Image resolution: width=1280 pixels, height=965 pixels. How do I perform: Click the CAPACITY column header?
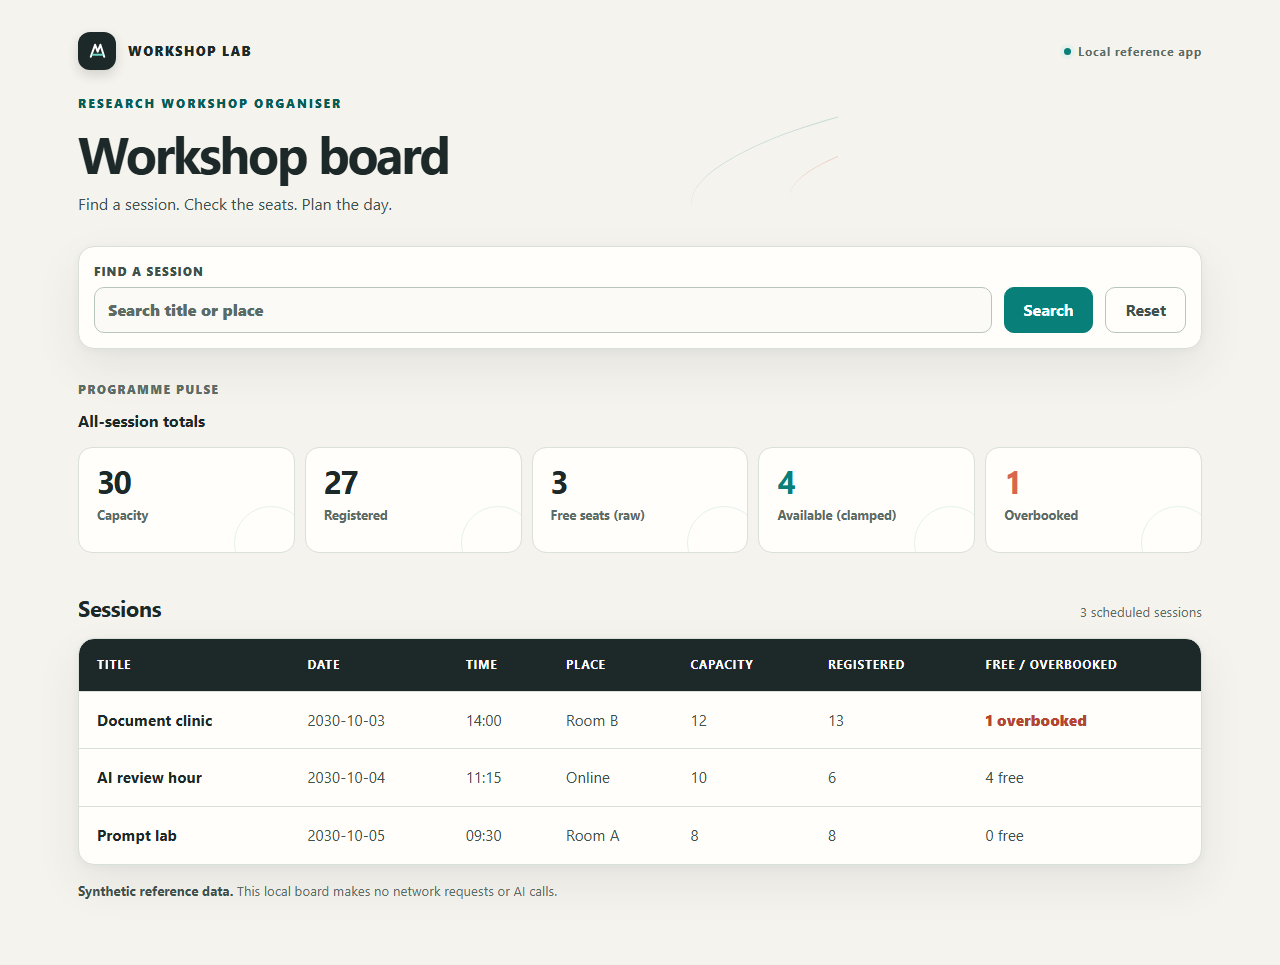722,665
